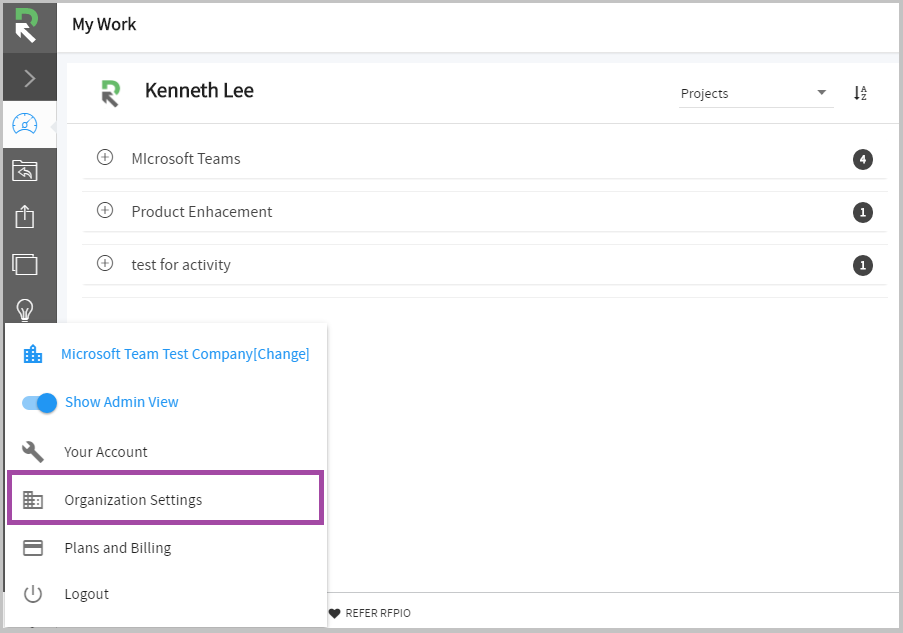
Task: Open the content library stacked pages icon
Action: click(x=25, y=264)
